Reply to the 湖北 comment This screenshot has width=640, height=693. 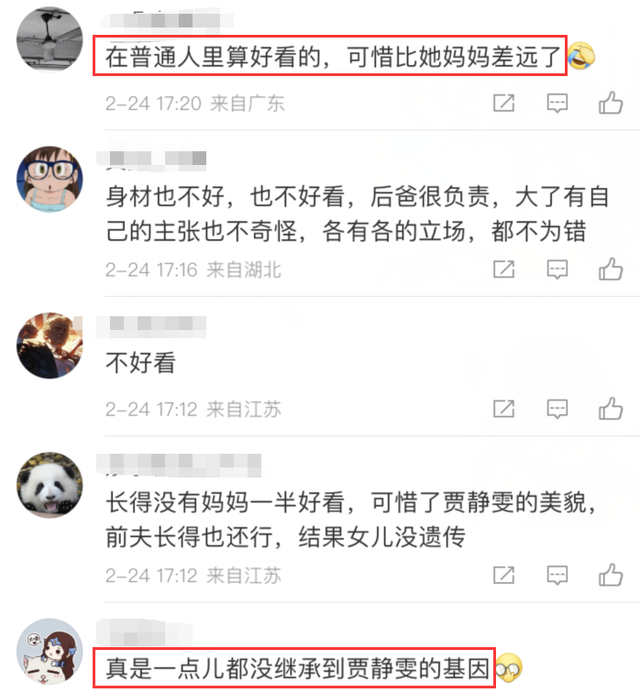[557, 270]
